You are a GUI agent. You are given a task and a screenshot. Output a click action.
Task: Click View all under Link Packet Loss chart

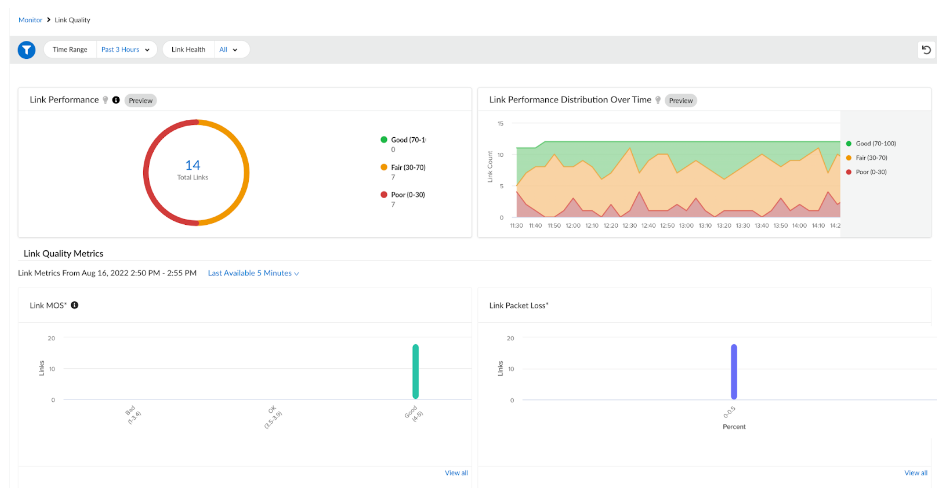pos(915,472)
